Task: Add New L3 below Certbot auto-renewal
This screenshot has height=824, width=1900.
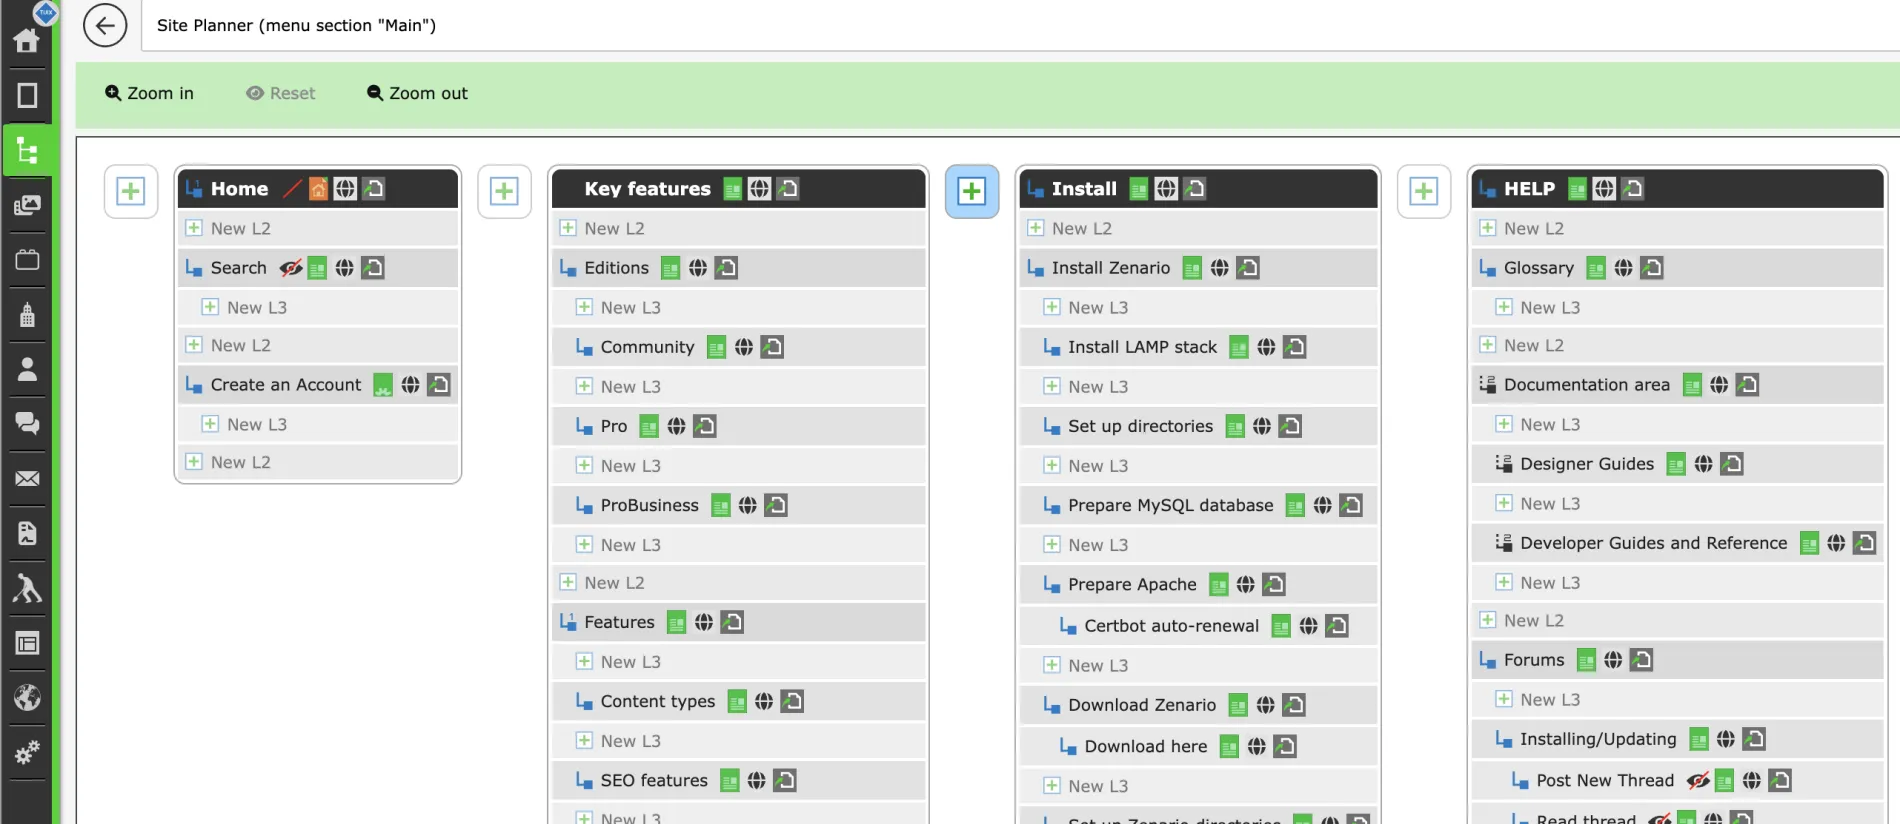Action: click(1198, 665)
